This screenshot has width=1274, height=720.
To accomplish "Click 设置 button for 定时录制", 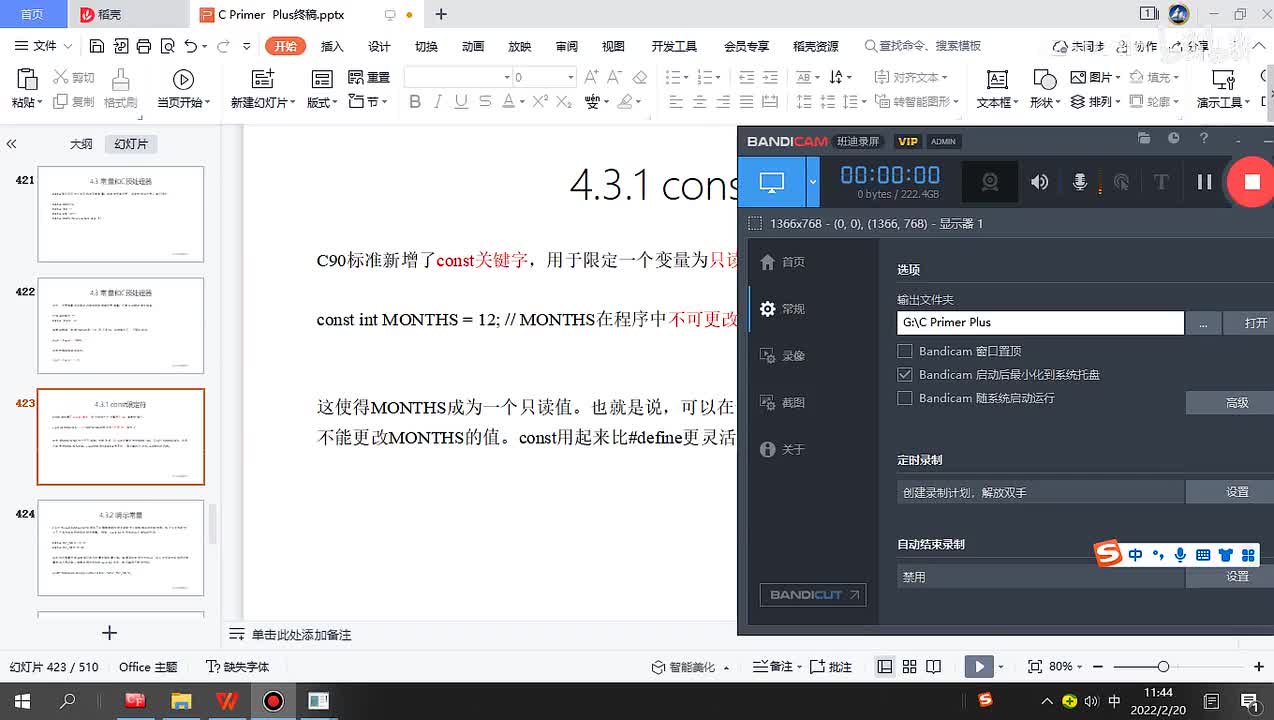I will click(x=1231, y=491).
